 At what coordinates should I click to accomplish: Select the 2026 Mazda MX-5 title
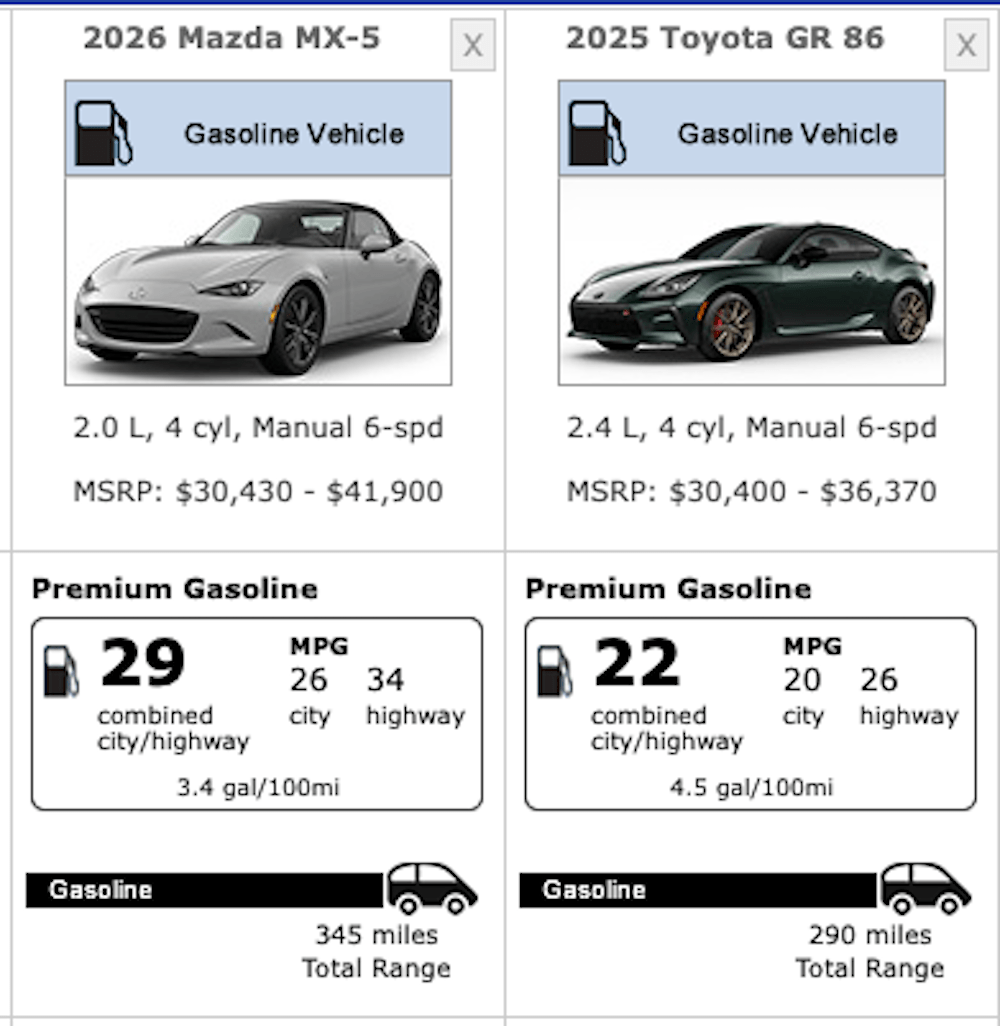(232, 38)
